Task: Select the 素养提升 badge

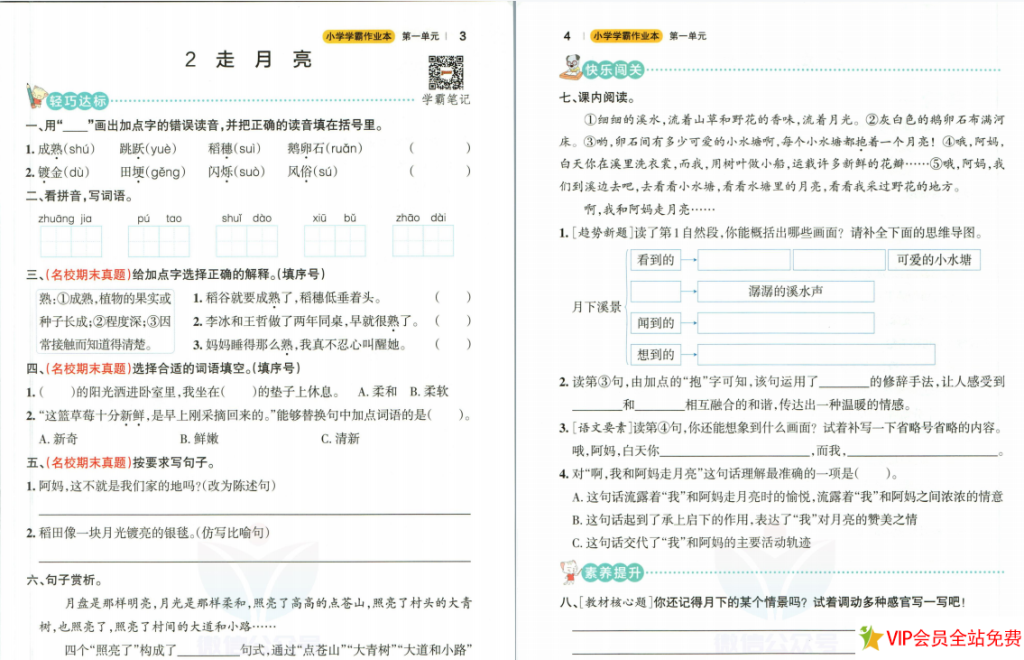Action: (x=614, y=571)
